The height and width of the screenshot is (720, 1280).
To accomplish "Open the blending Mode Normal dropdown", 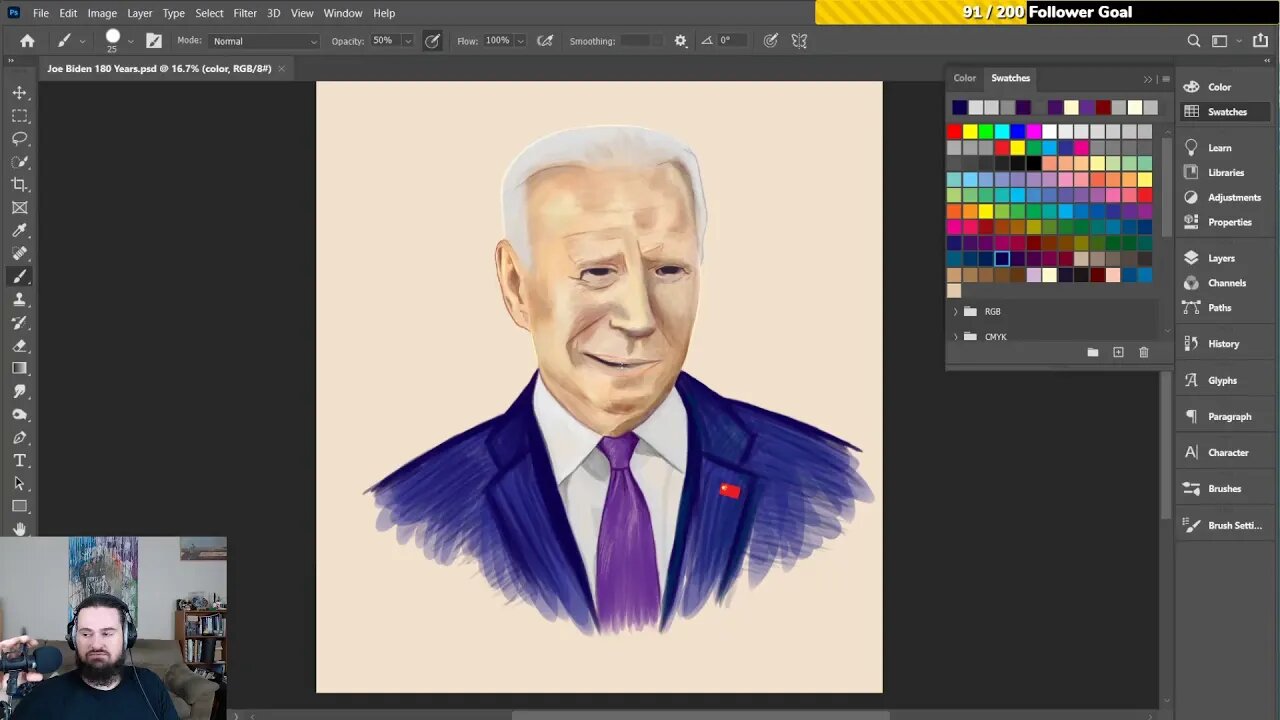I will 265,41.
